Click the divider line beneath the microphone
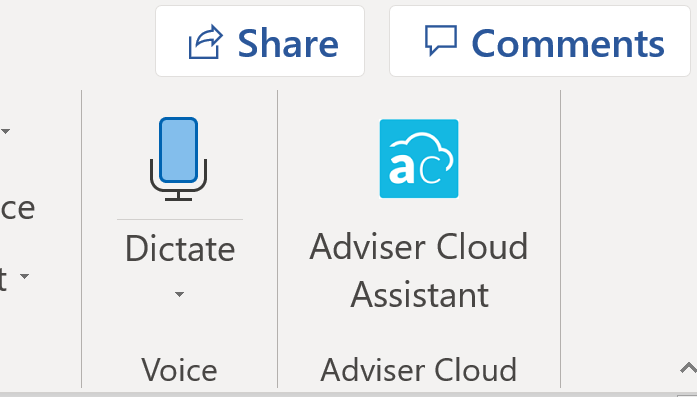 180,219
